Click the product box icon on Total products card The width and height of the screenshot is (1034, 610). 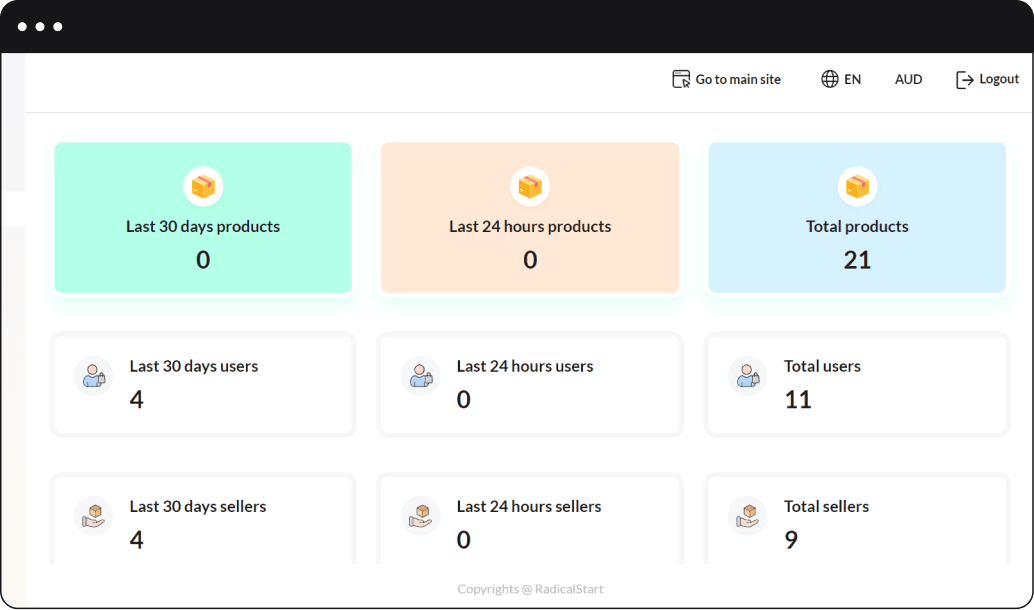pos(857,186)
